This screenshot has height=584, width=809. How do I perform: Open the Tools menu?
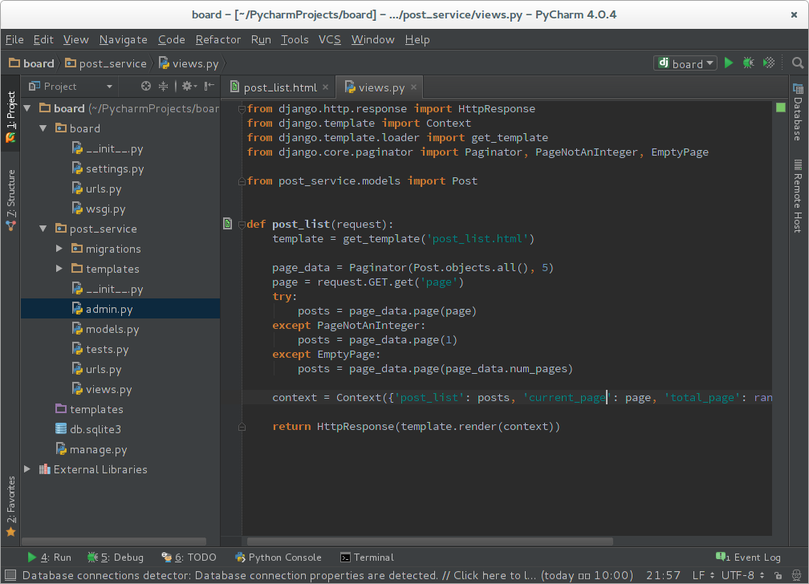click(x=295, y=39)
